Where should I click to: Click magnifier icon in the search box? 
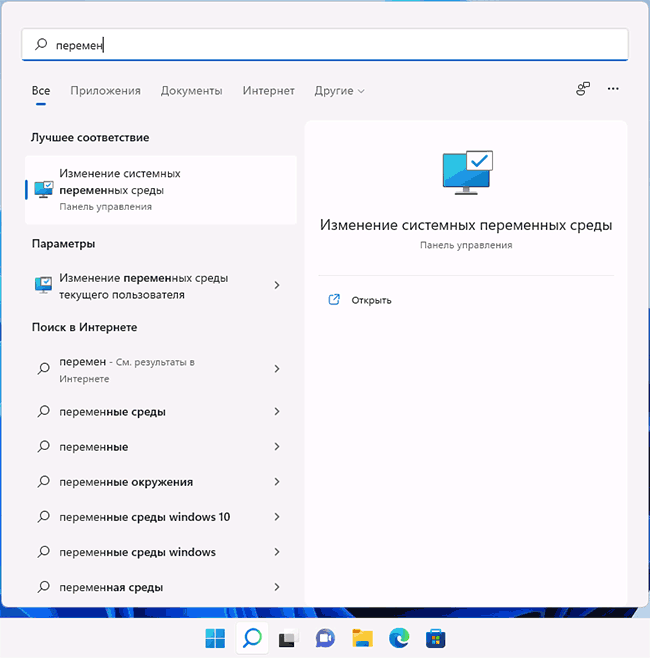[x=41, y=44]
